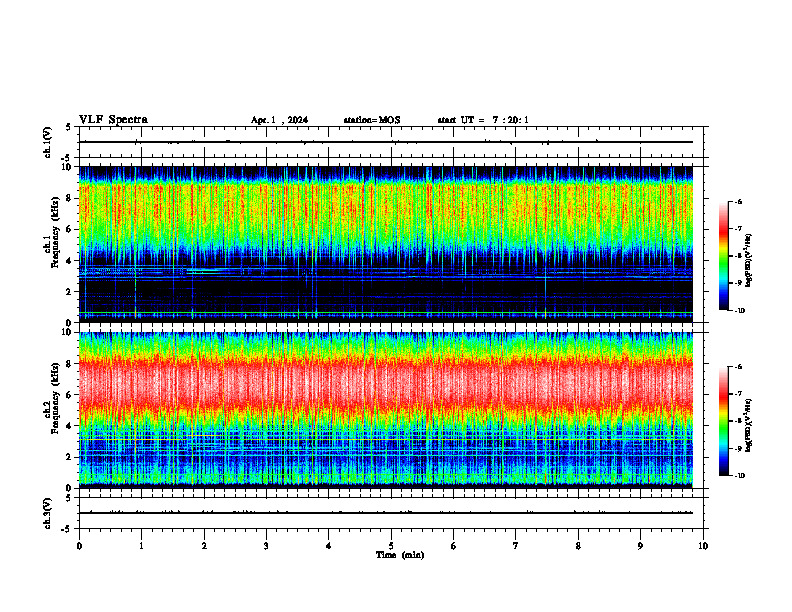
Task: Click the ch.1 "Frequency (kHz)" axis label
Action: click(x=55, y=232)
